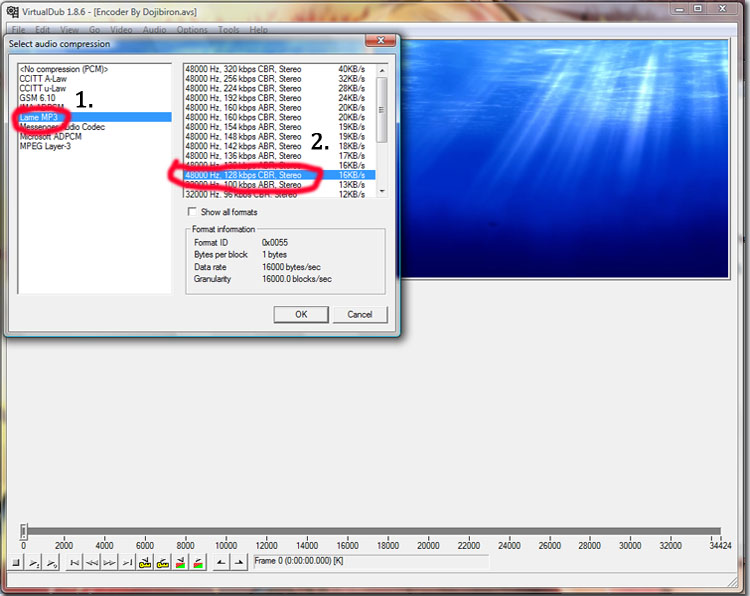
Task: Choose 48000 Hz, 192 kbps CBR, Stereo
Action: pos(280,98)
